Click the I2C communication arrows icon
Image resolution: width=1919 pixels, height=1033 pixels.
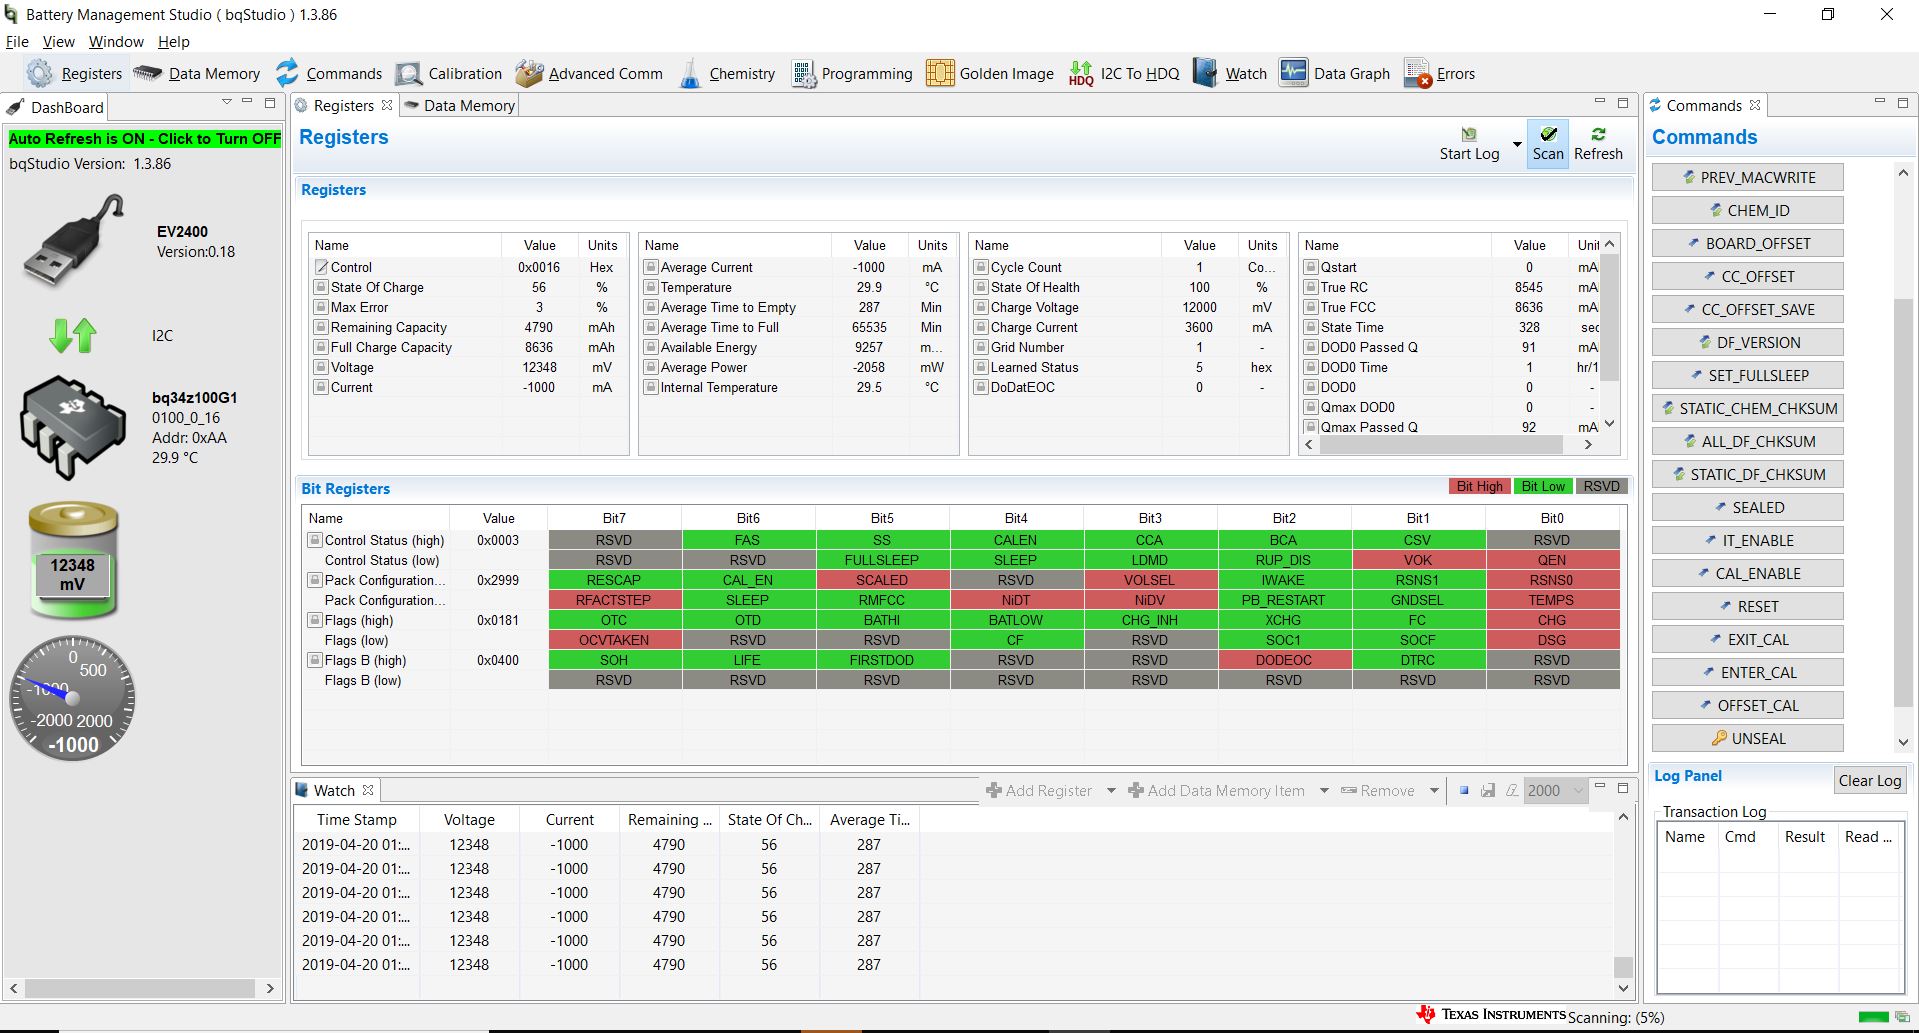click(72, 335)
